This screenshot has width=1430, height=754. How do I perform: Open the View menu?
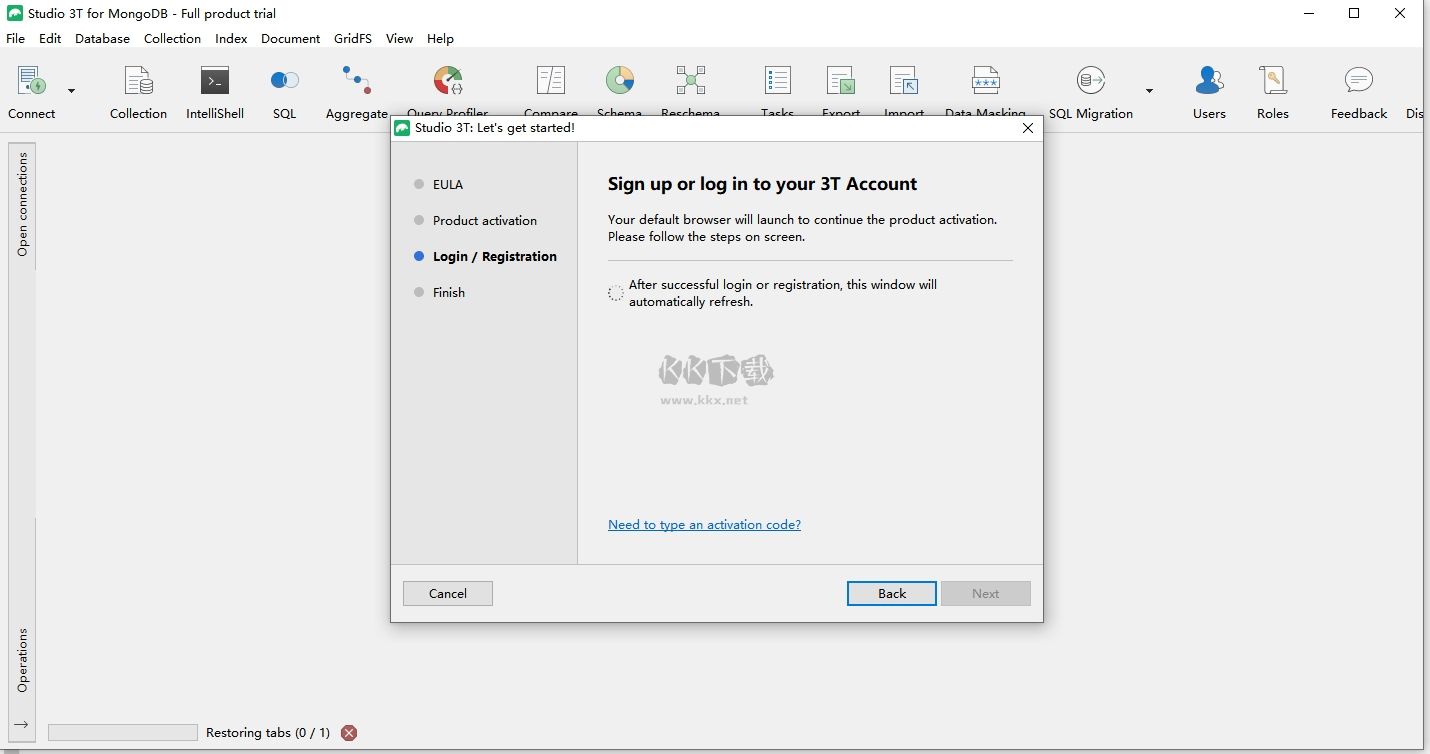(399, 39)
